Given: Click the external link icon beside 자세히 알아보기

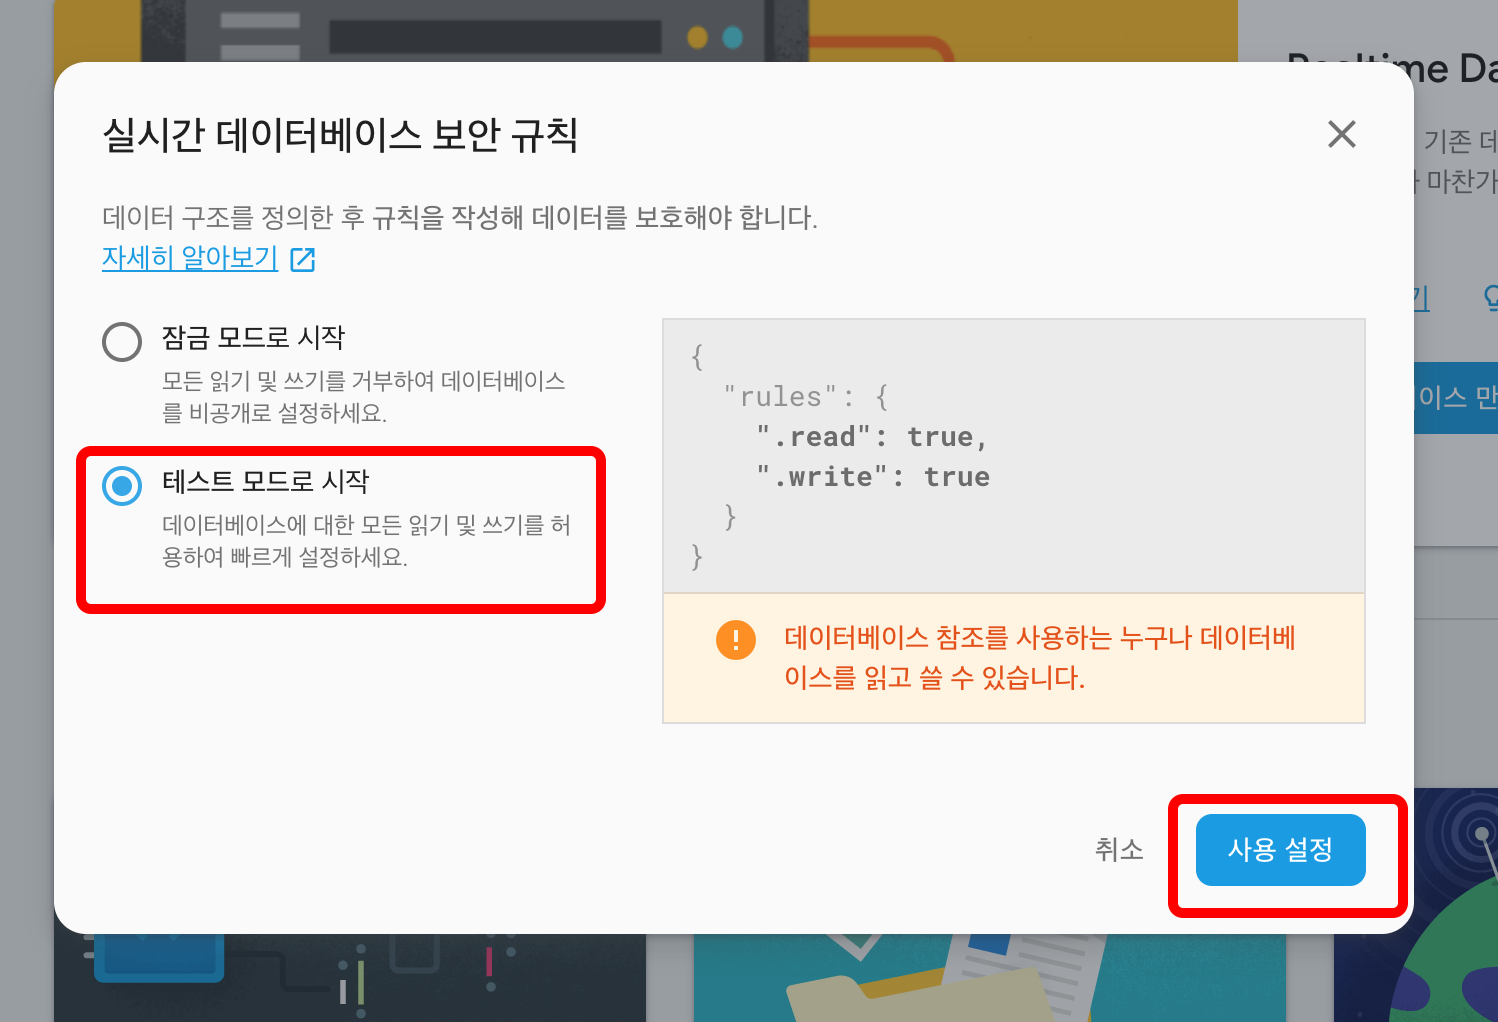Looking at the screenshot, I should [303, 259].
